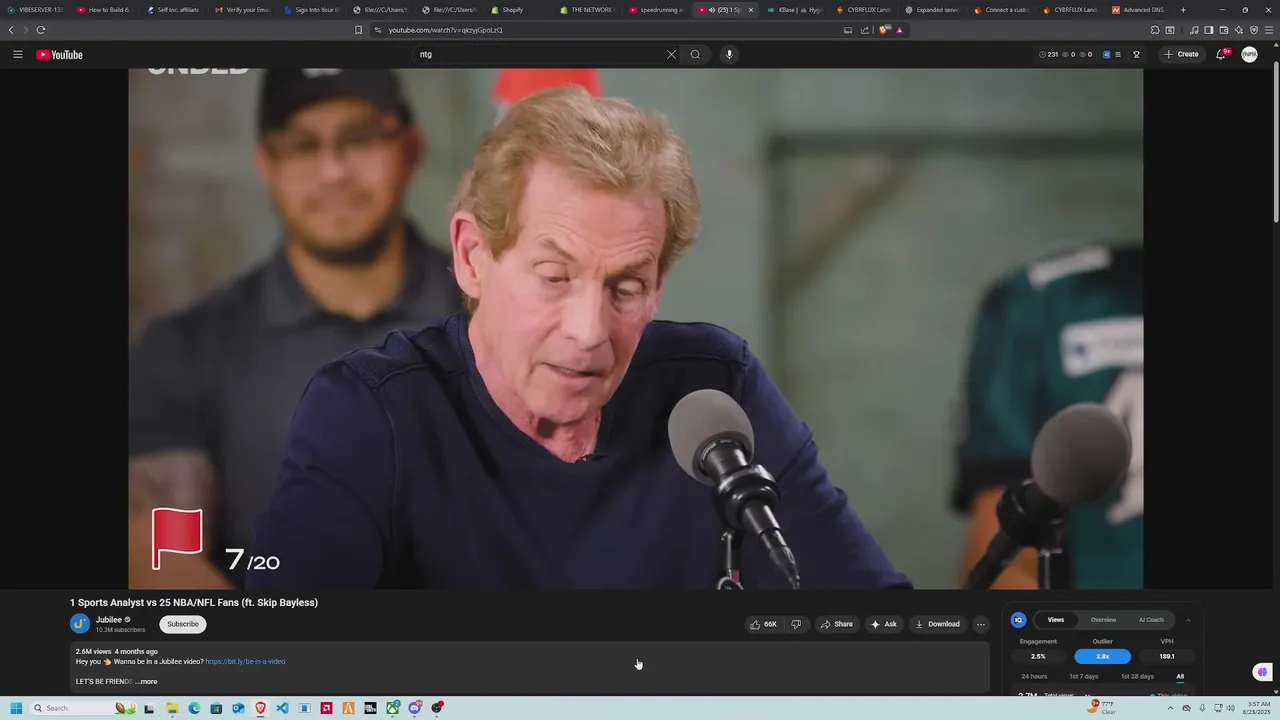Open the account avatar menu

coord(1249,54)
